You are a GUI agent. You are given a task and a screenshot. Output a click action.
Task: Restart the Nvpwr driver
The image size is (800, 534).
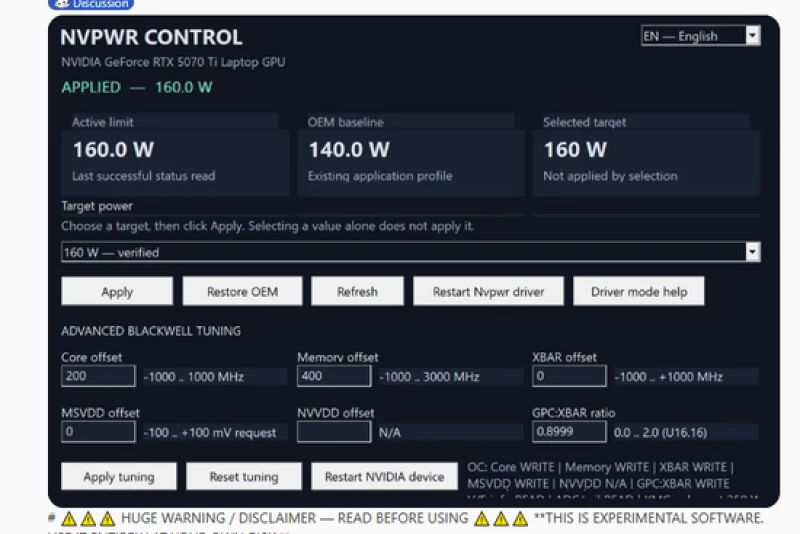(x=488, y=291)
